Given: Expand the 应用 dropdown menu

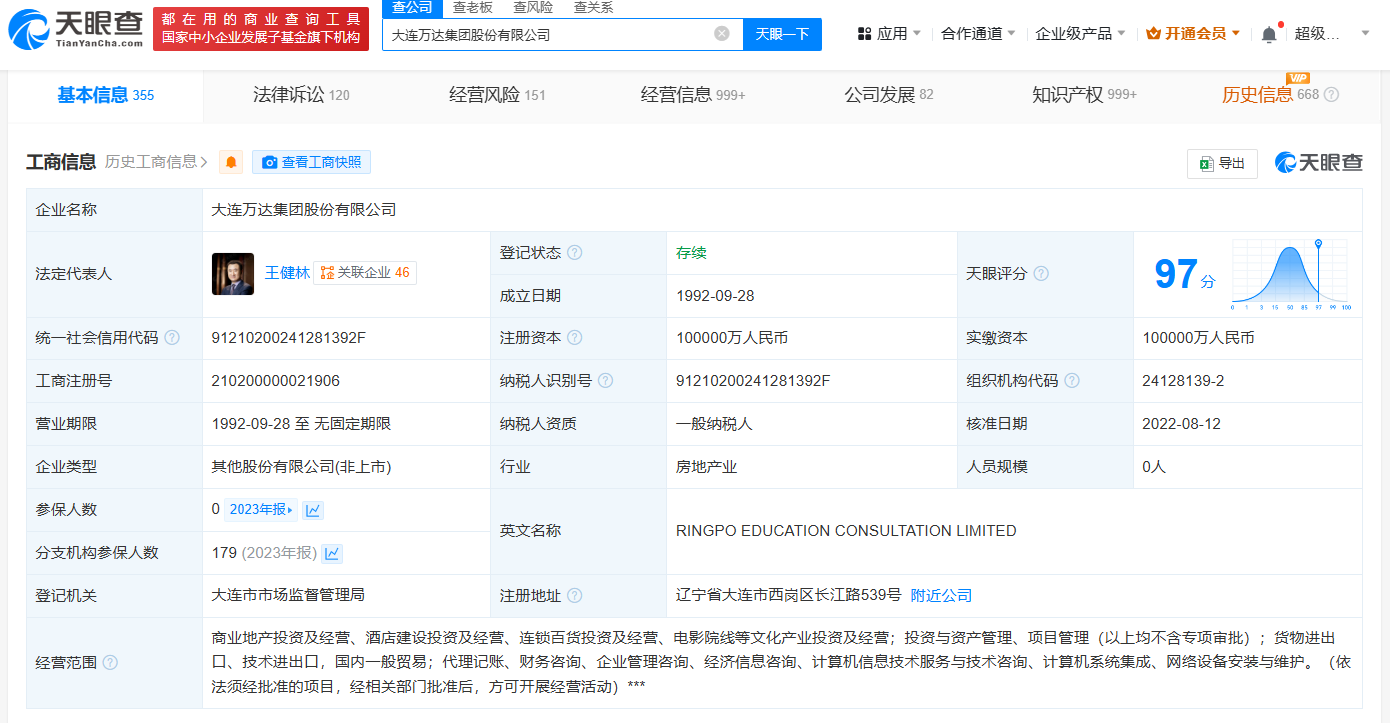Looking at the screenshot, I should [889, 34].
